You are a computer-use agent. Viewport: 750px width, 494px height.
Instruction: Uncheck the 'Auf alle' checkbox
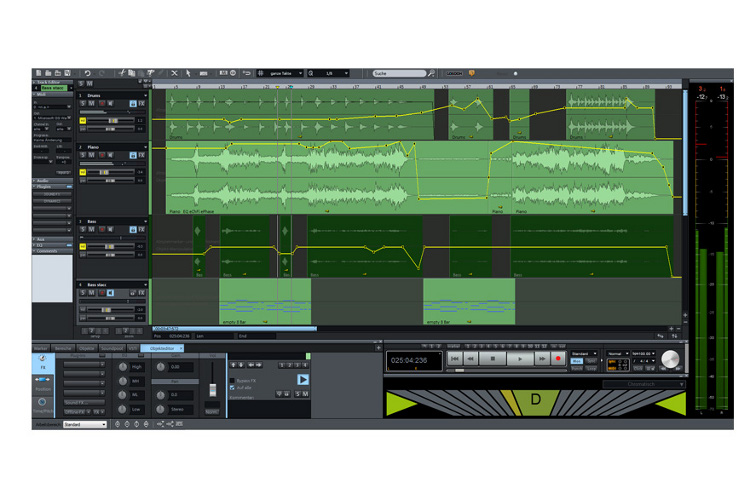coord(232,387)
